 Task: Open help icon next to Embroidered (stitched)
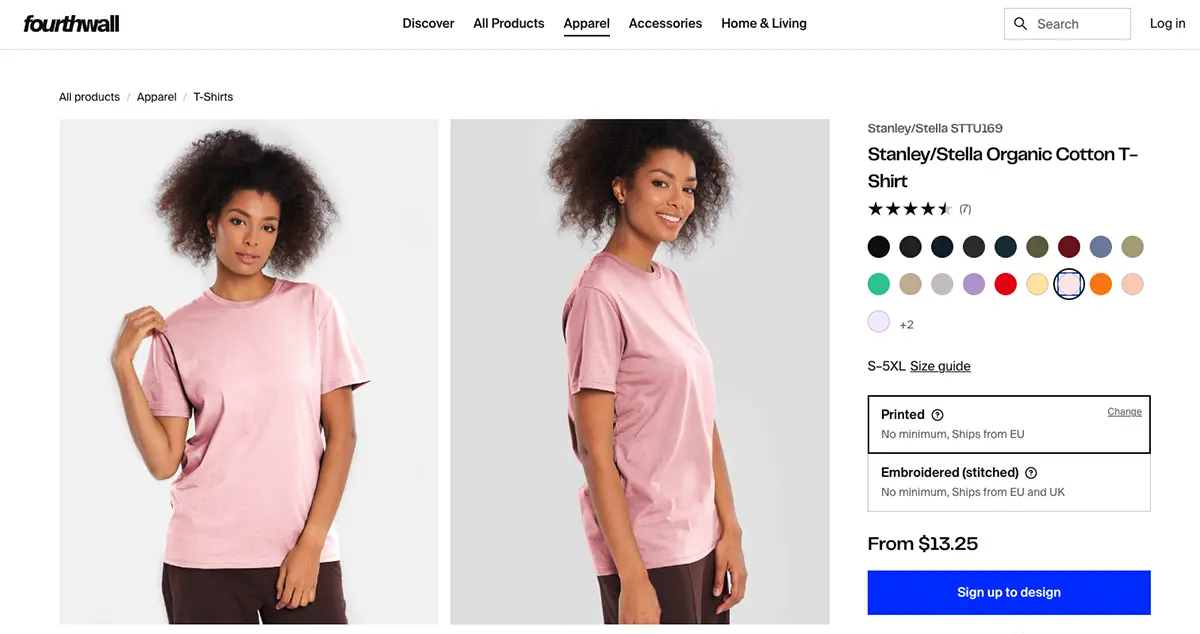point(1031,473)
